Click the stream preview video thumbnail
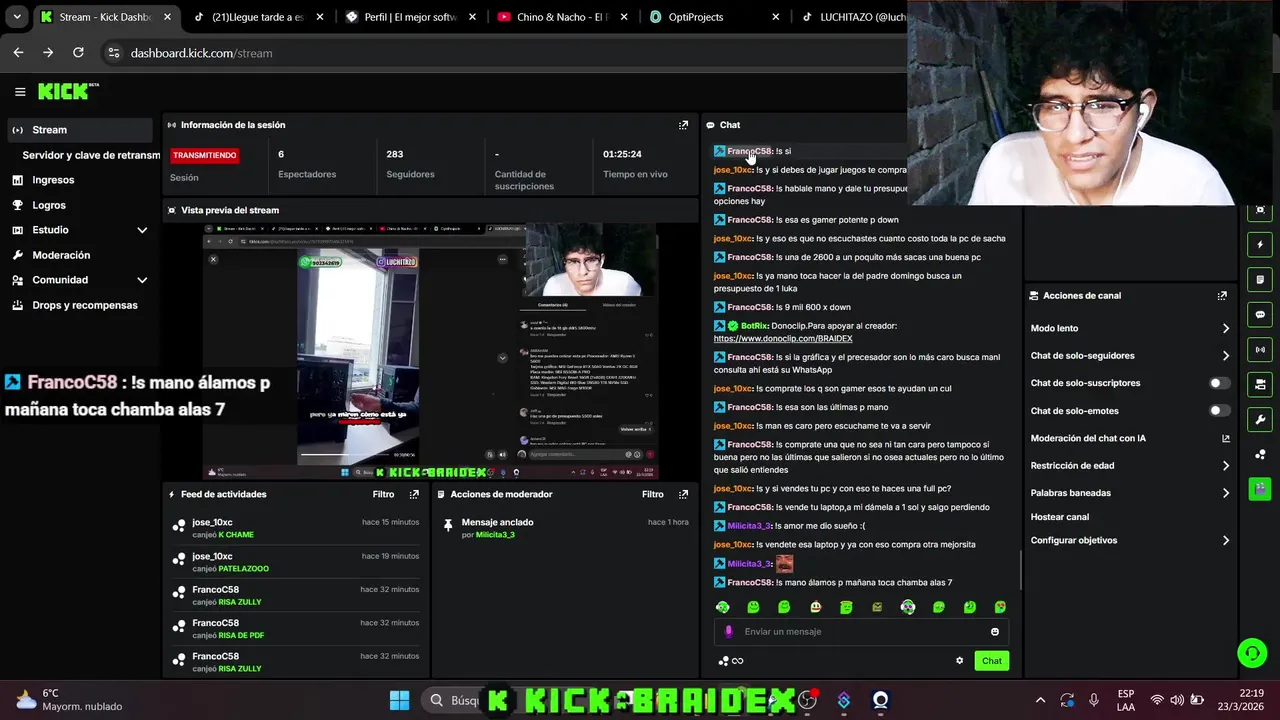Screen dimensions: 1280x720 [x=430, y=352]
